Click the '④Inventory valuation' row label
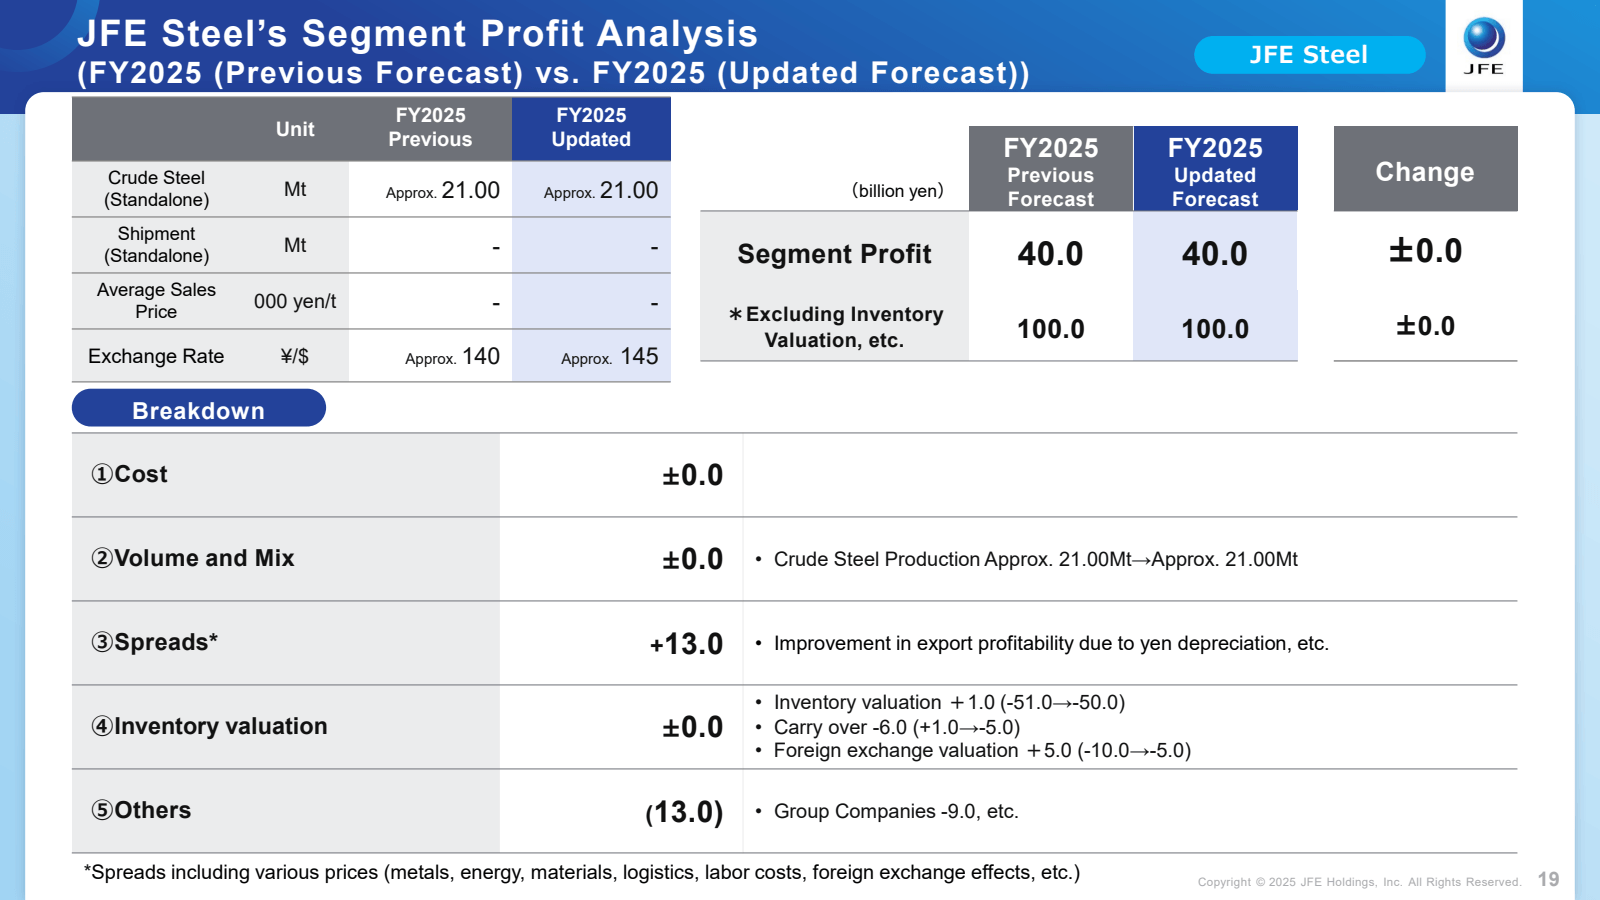 pos(209,726)
